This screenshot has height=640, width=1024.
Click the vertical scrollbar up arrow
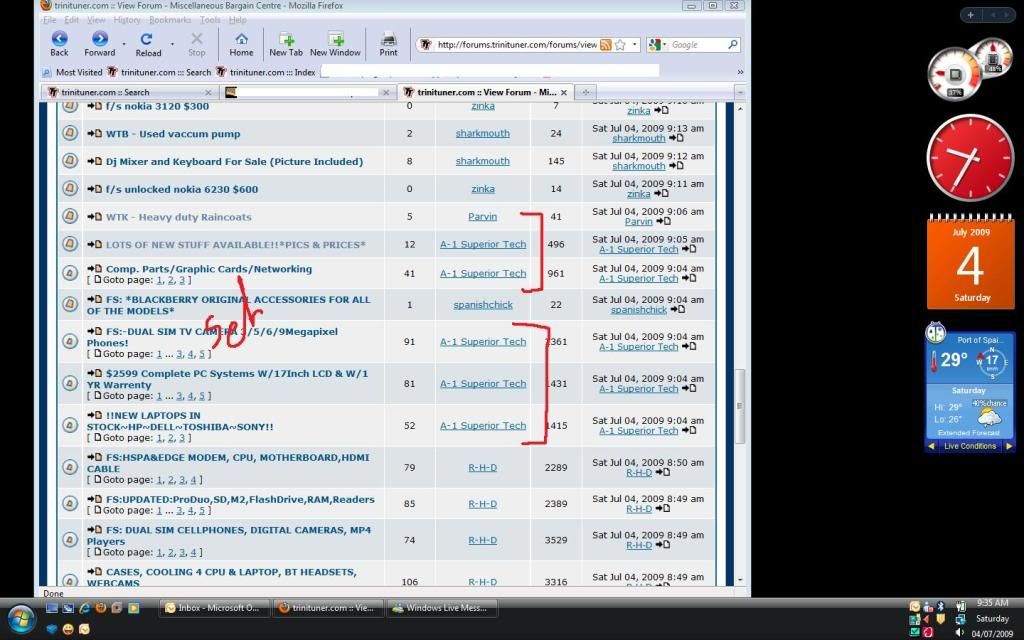tap(740, 109)
